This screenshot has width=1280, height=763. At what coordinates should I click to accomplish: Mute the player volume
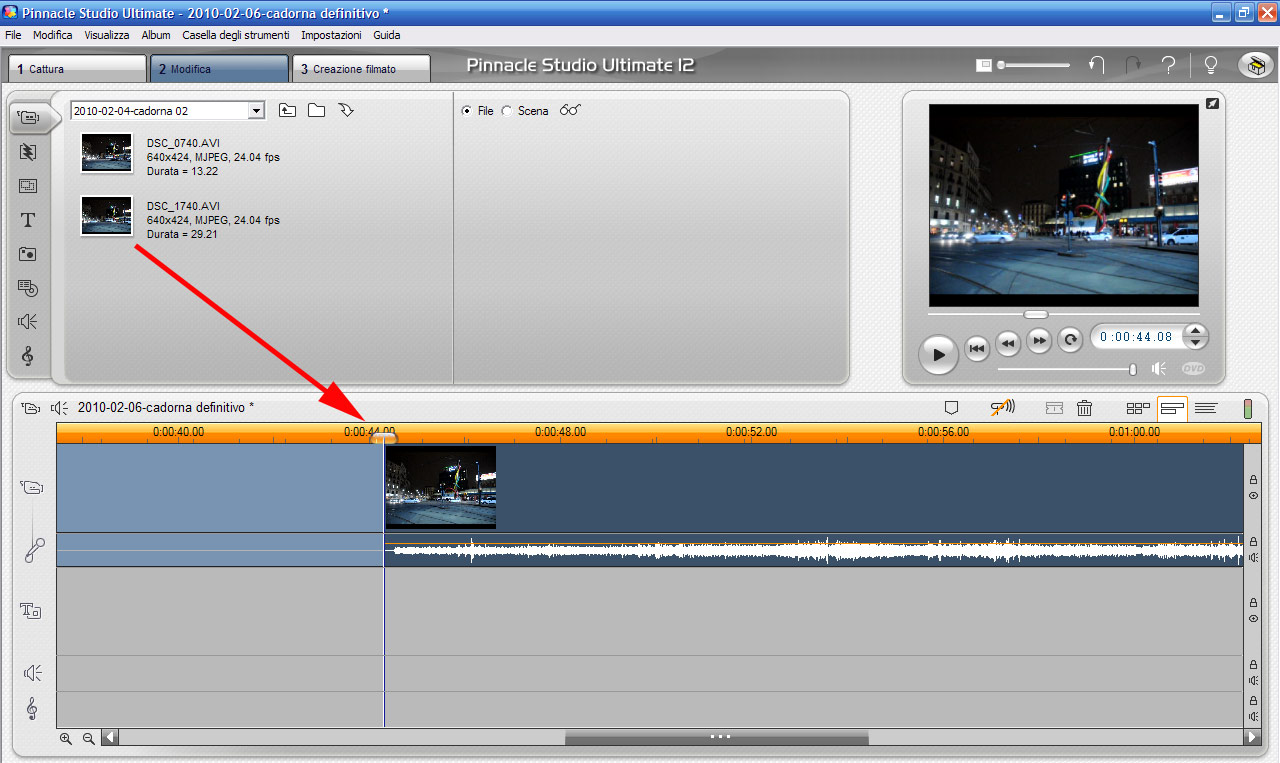[x=1159, y=369]
